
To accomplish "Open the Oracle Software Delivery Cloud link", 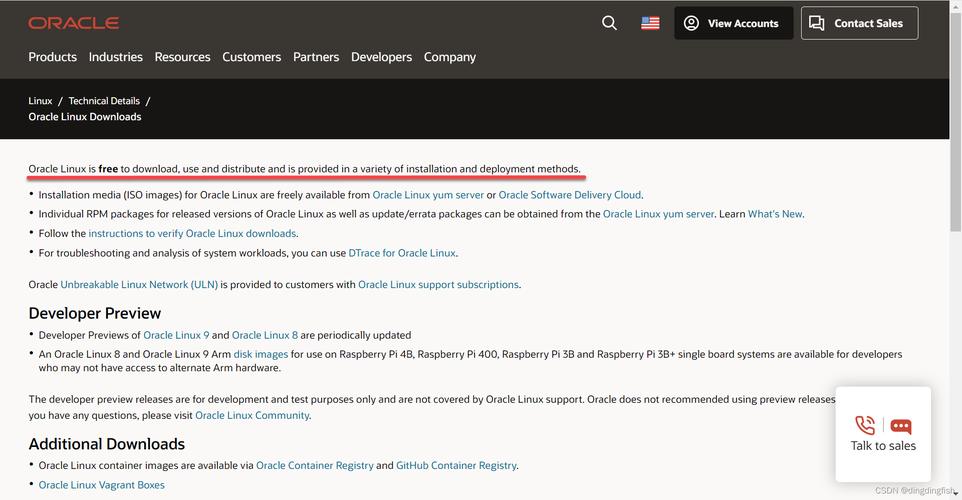I will [x=569, y=195].
